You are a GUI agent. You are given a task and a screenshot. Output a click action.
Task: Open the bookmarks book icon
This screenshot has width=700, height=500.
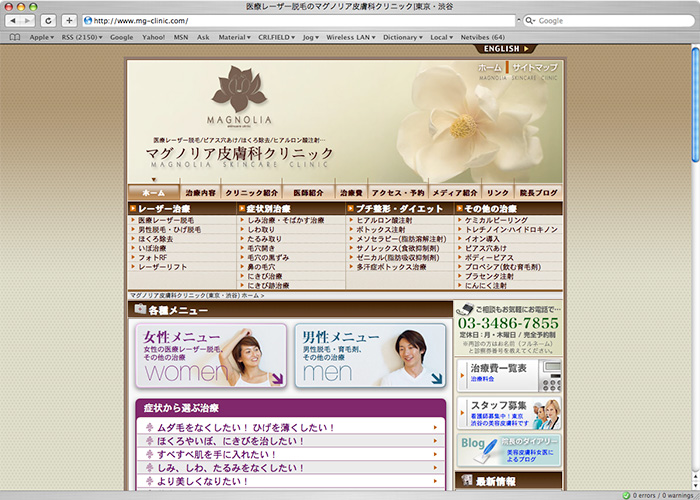click(x=15, y=38)
